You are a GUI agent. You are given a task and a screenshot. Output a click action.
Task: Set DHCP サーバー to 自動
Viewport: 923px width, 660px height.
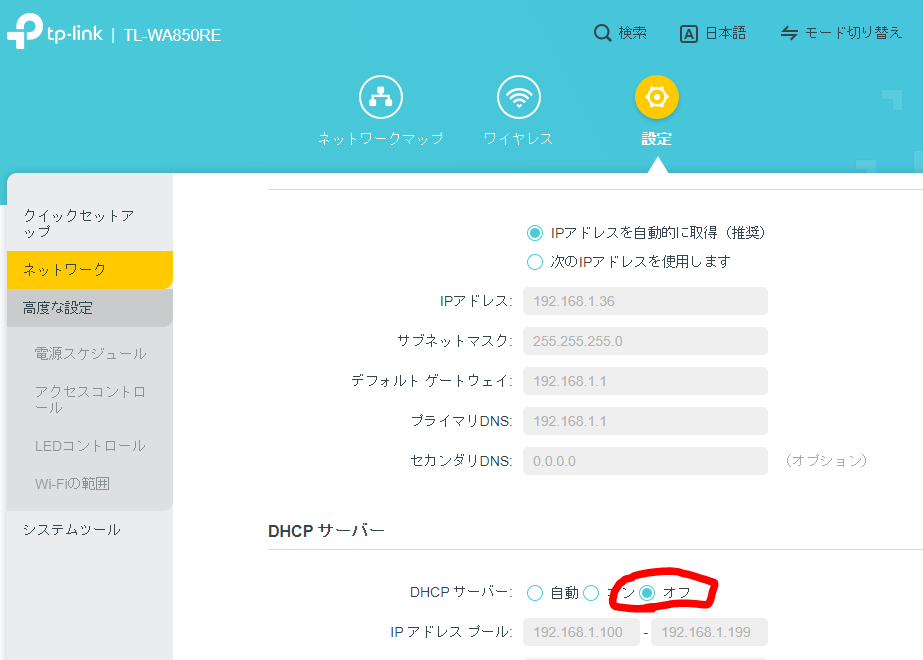click(534, 593)
